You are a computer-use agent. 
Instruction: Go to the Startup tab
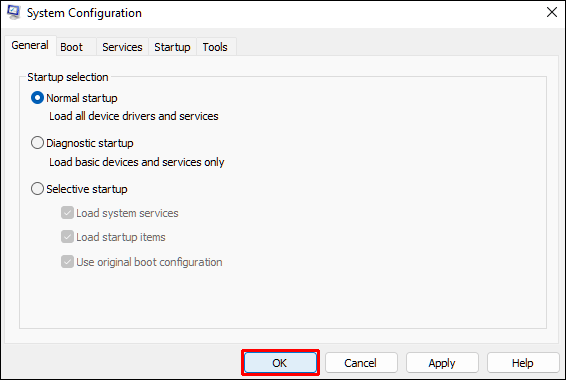172,47
